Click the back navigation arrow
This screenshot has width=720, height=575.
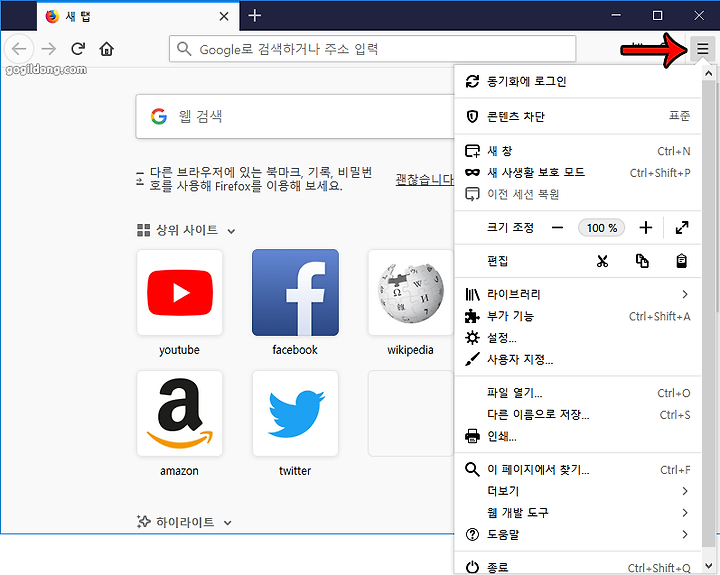click(x=19, y=49)
